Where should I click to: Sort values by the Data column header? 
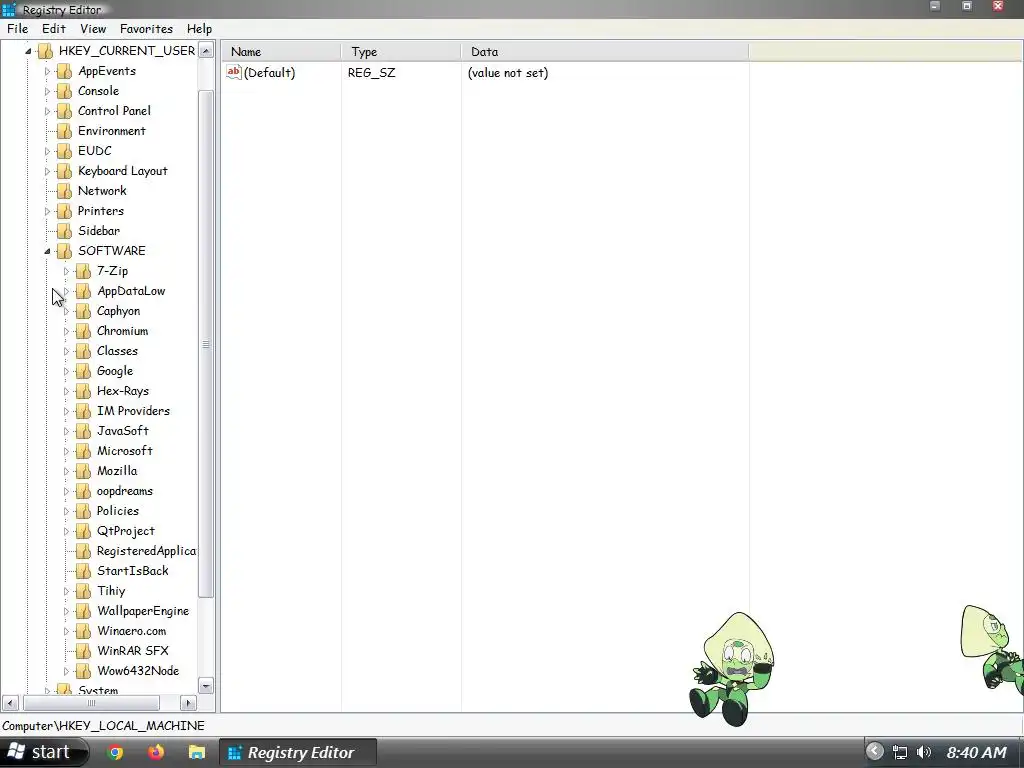[x=605, y=52]
